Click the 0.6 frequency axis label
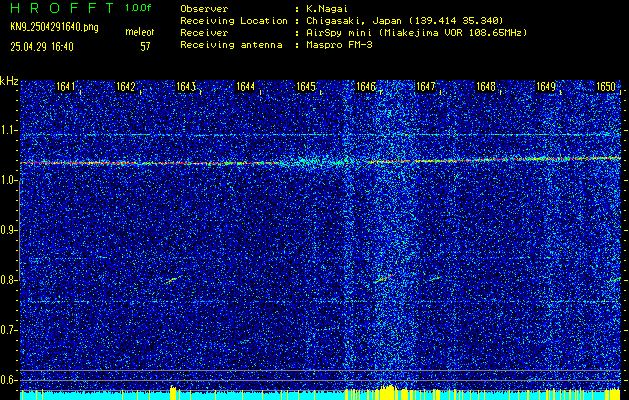 click(x=7, y=380)
